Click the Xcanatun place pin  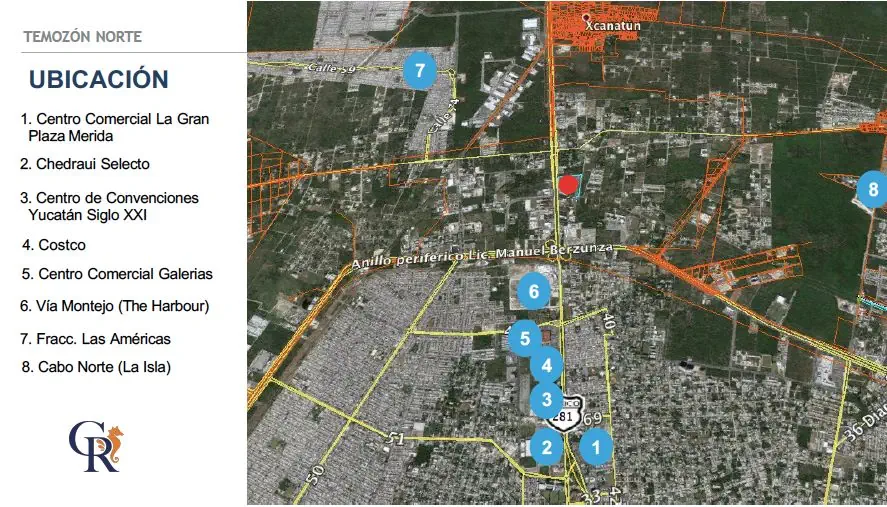click(586, 18)
